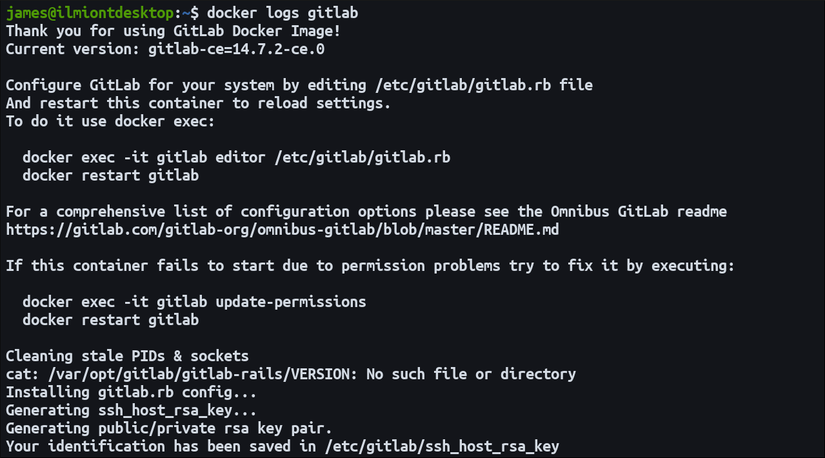Click the /var/opt/gitlab/gitlab-rails/VERSION path
825x458 pixels.
(186, 373)
